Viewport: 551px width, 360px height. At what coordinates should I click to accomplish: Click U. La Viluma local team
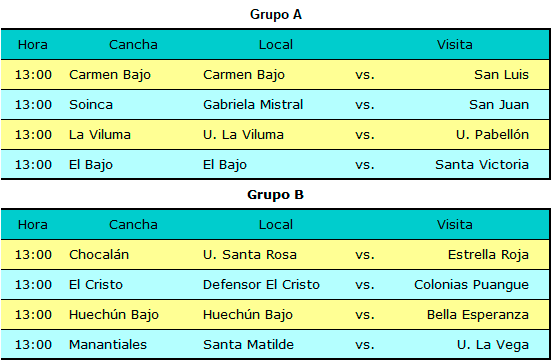[243, 134]
